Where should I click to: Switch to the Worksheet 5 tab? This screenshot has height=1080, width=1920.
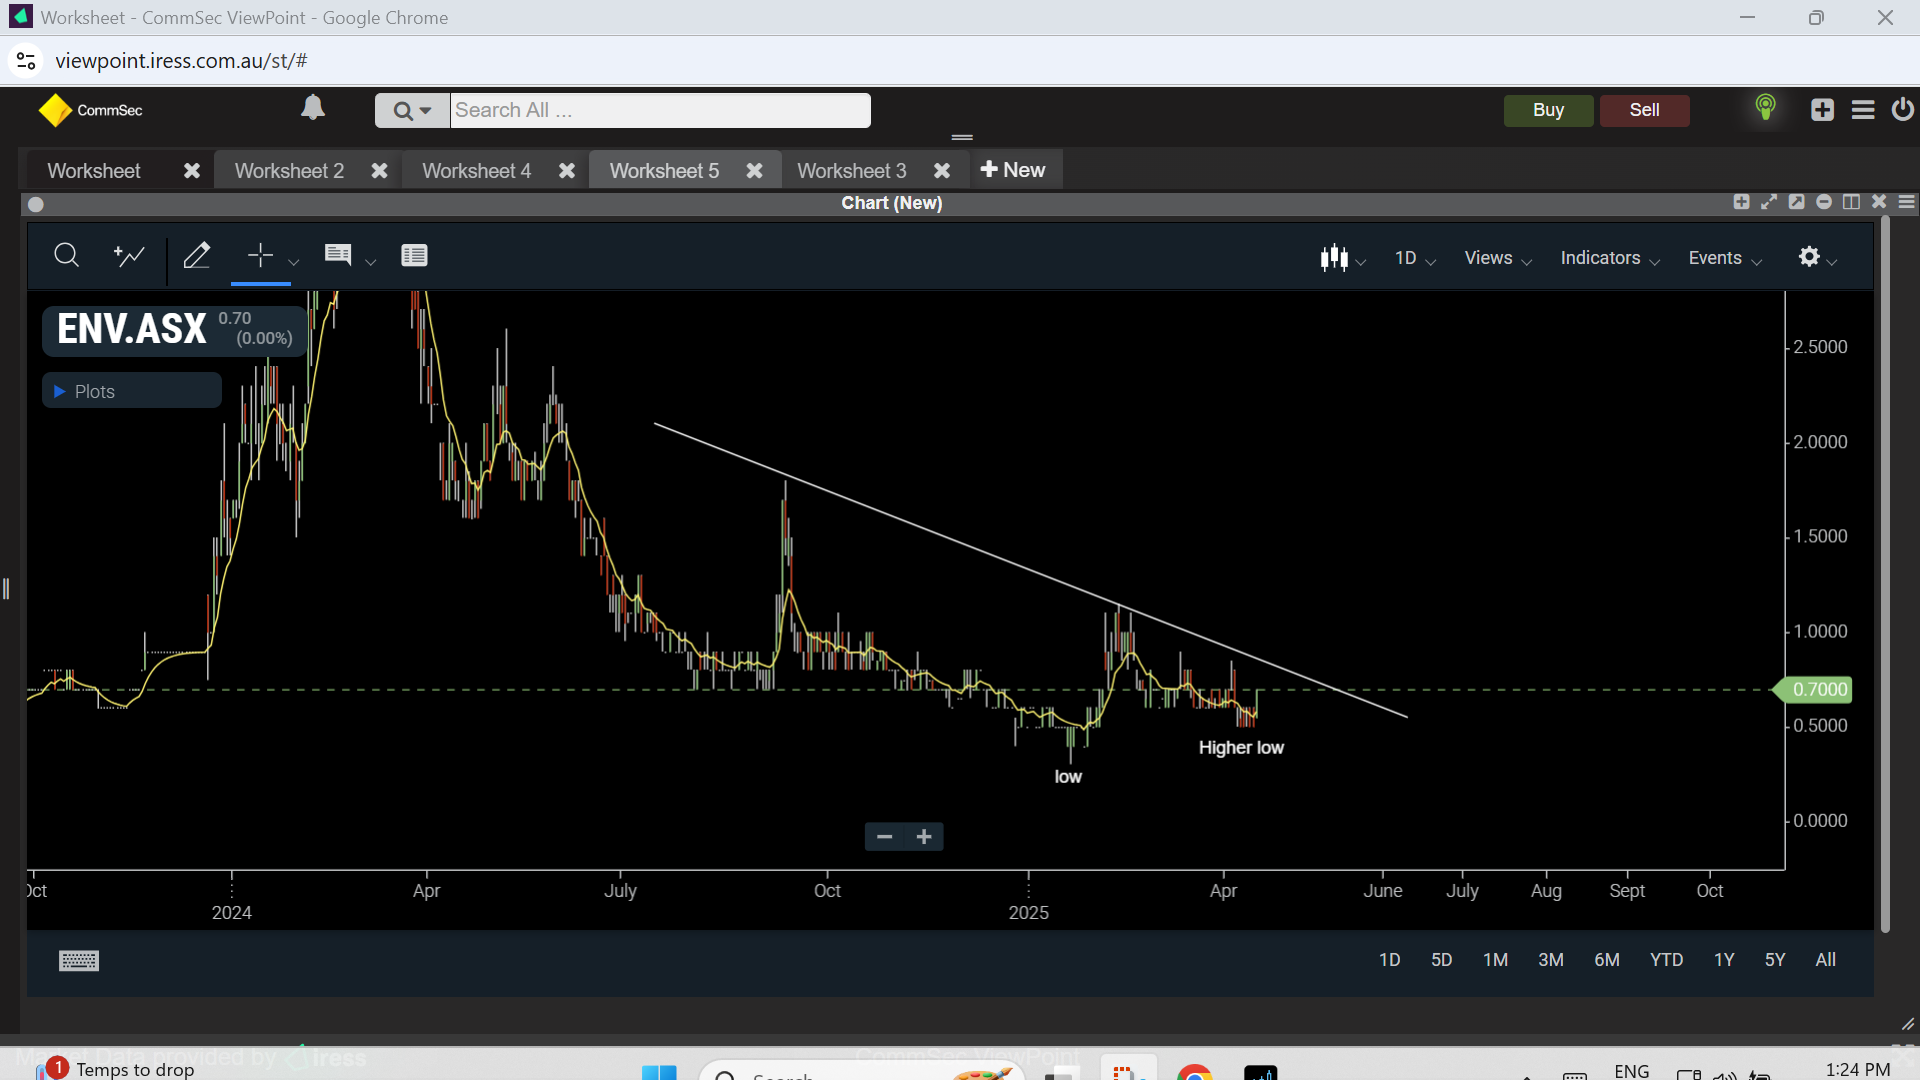(664, 171)
